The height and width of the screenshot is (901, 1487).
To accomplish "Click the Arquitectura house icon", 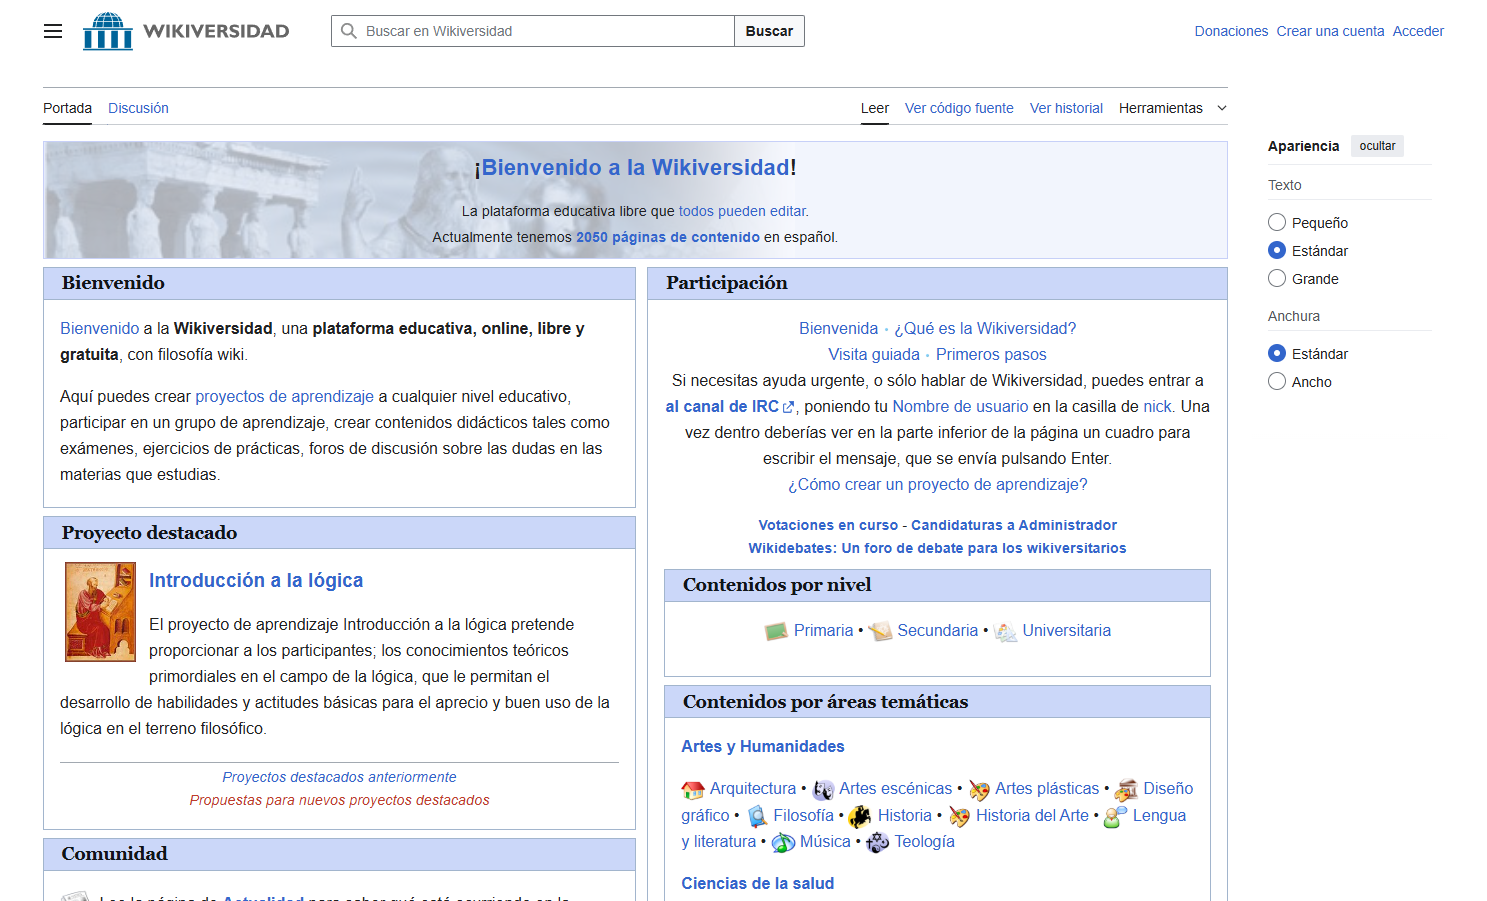I will [693, 790].
